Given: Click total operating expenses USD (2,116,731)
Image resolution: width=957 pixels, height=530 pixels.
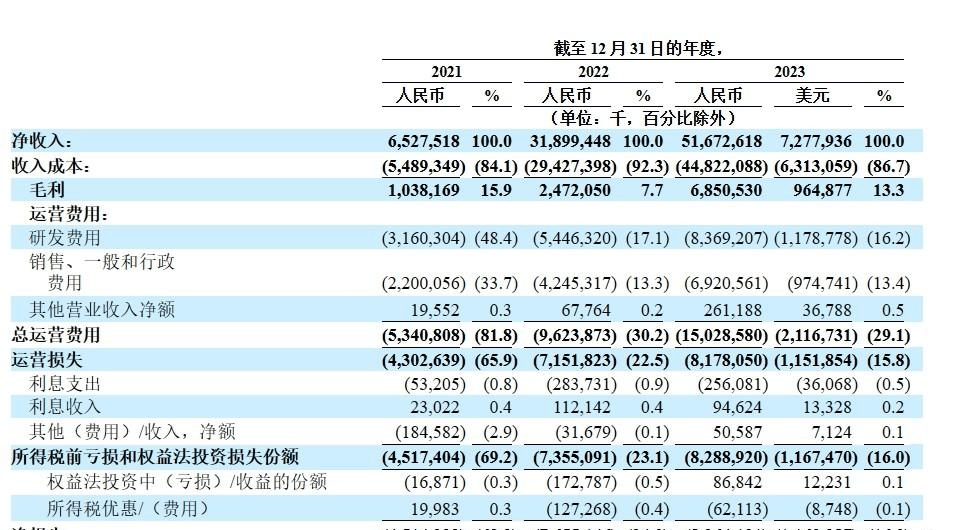Looking at the screenshot, I should tap(815, 335).
